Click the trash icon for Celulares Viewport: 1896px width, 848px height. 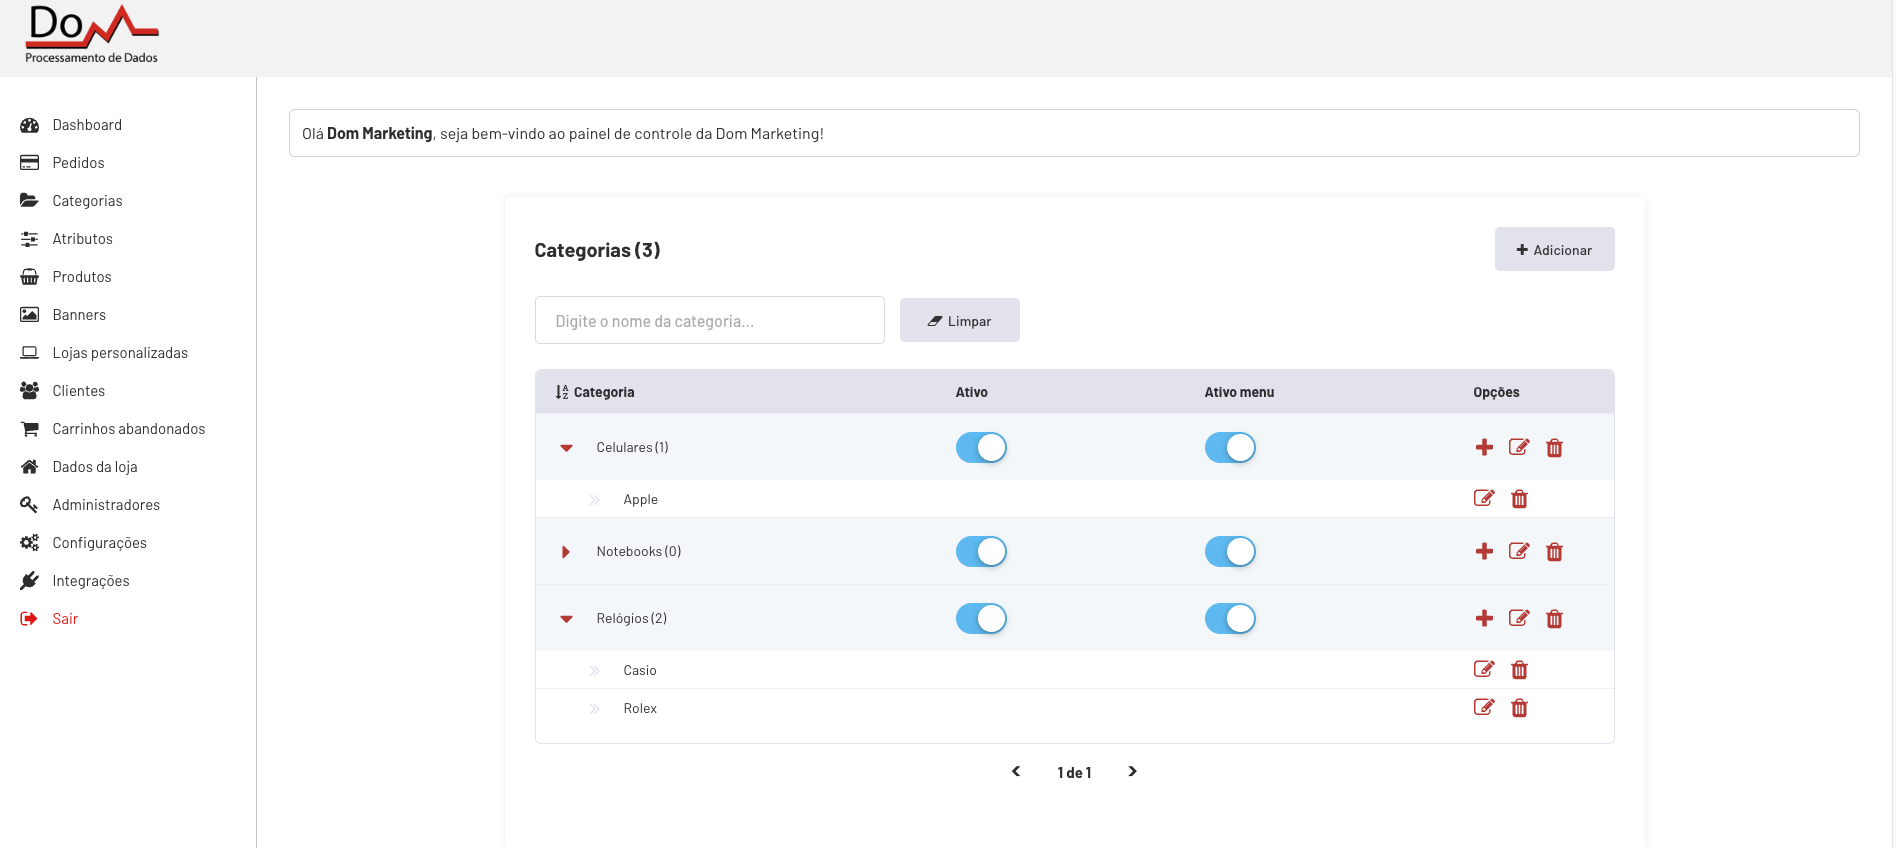coord(1554,448)
